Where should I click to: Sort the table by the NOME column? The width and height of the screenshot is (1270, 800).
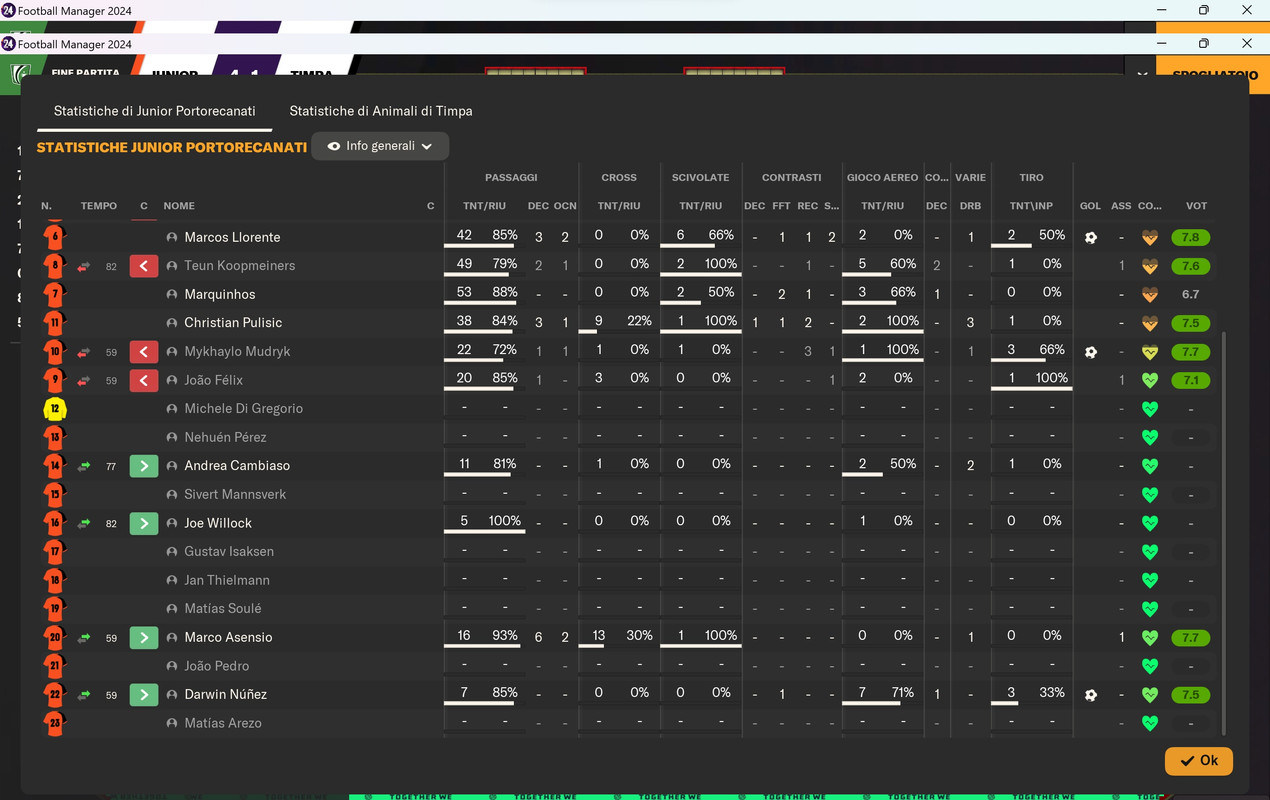(x=179, y=206)
